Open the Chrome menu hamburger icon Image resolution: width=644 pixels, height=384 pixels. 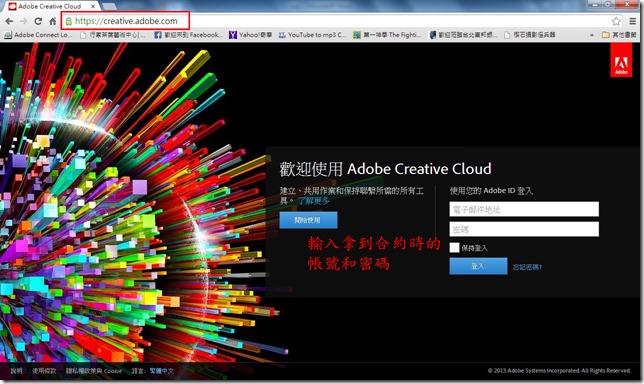(x=632, y=21)
